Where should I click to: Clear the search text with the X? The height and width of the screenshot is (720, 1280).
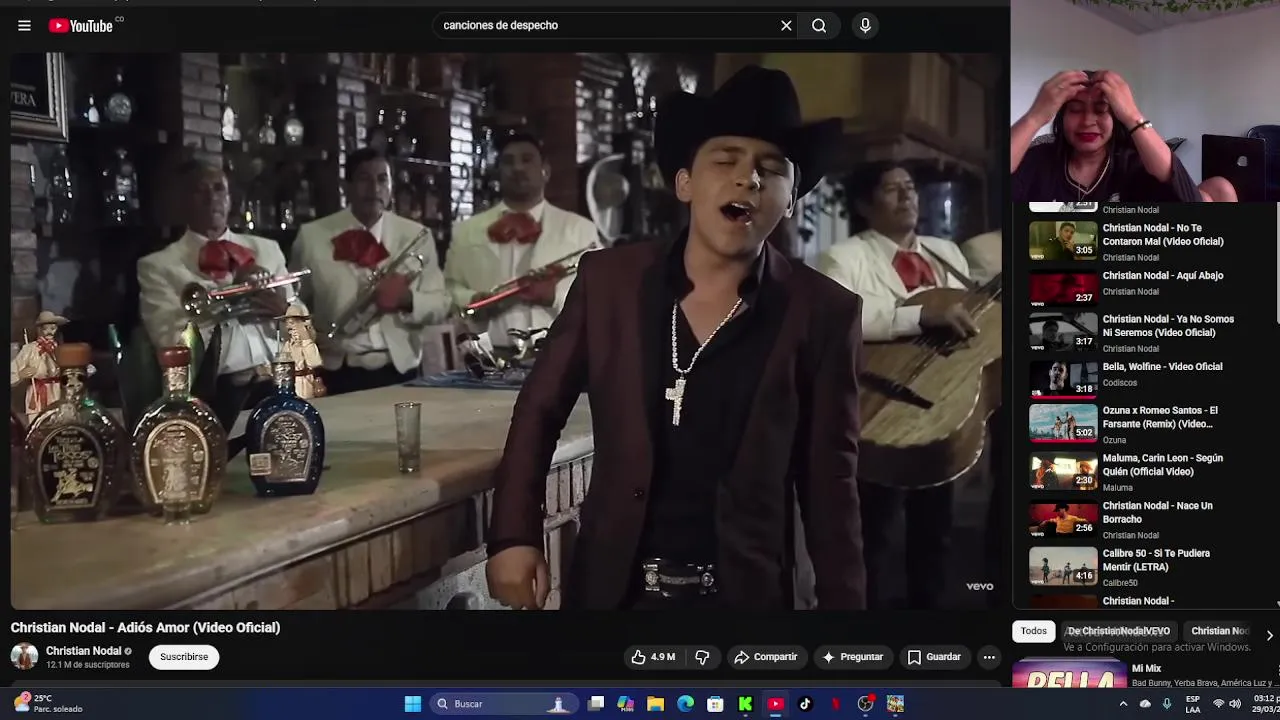pyautogui.click(x=786, y=26)
